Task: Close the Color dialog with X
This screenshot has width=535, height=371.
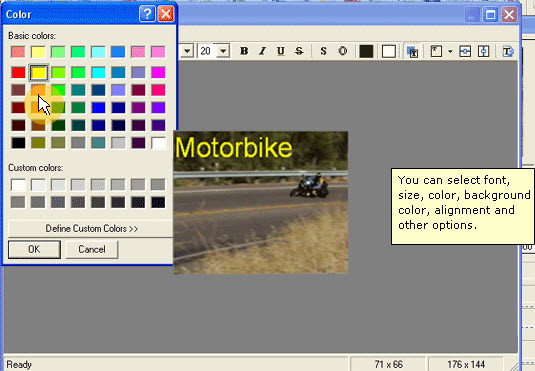Action: click(166, 14)
